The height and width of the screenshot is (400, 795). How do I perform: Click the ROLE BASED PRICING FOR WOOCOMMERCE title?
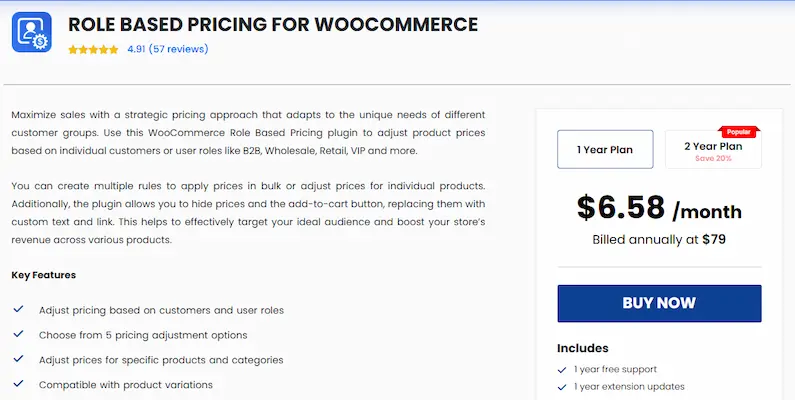pyautogui.click(x=272, y=24)
